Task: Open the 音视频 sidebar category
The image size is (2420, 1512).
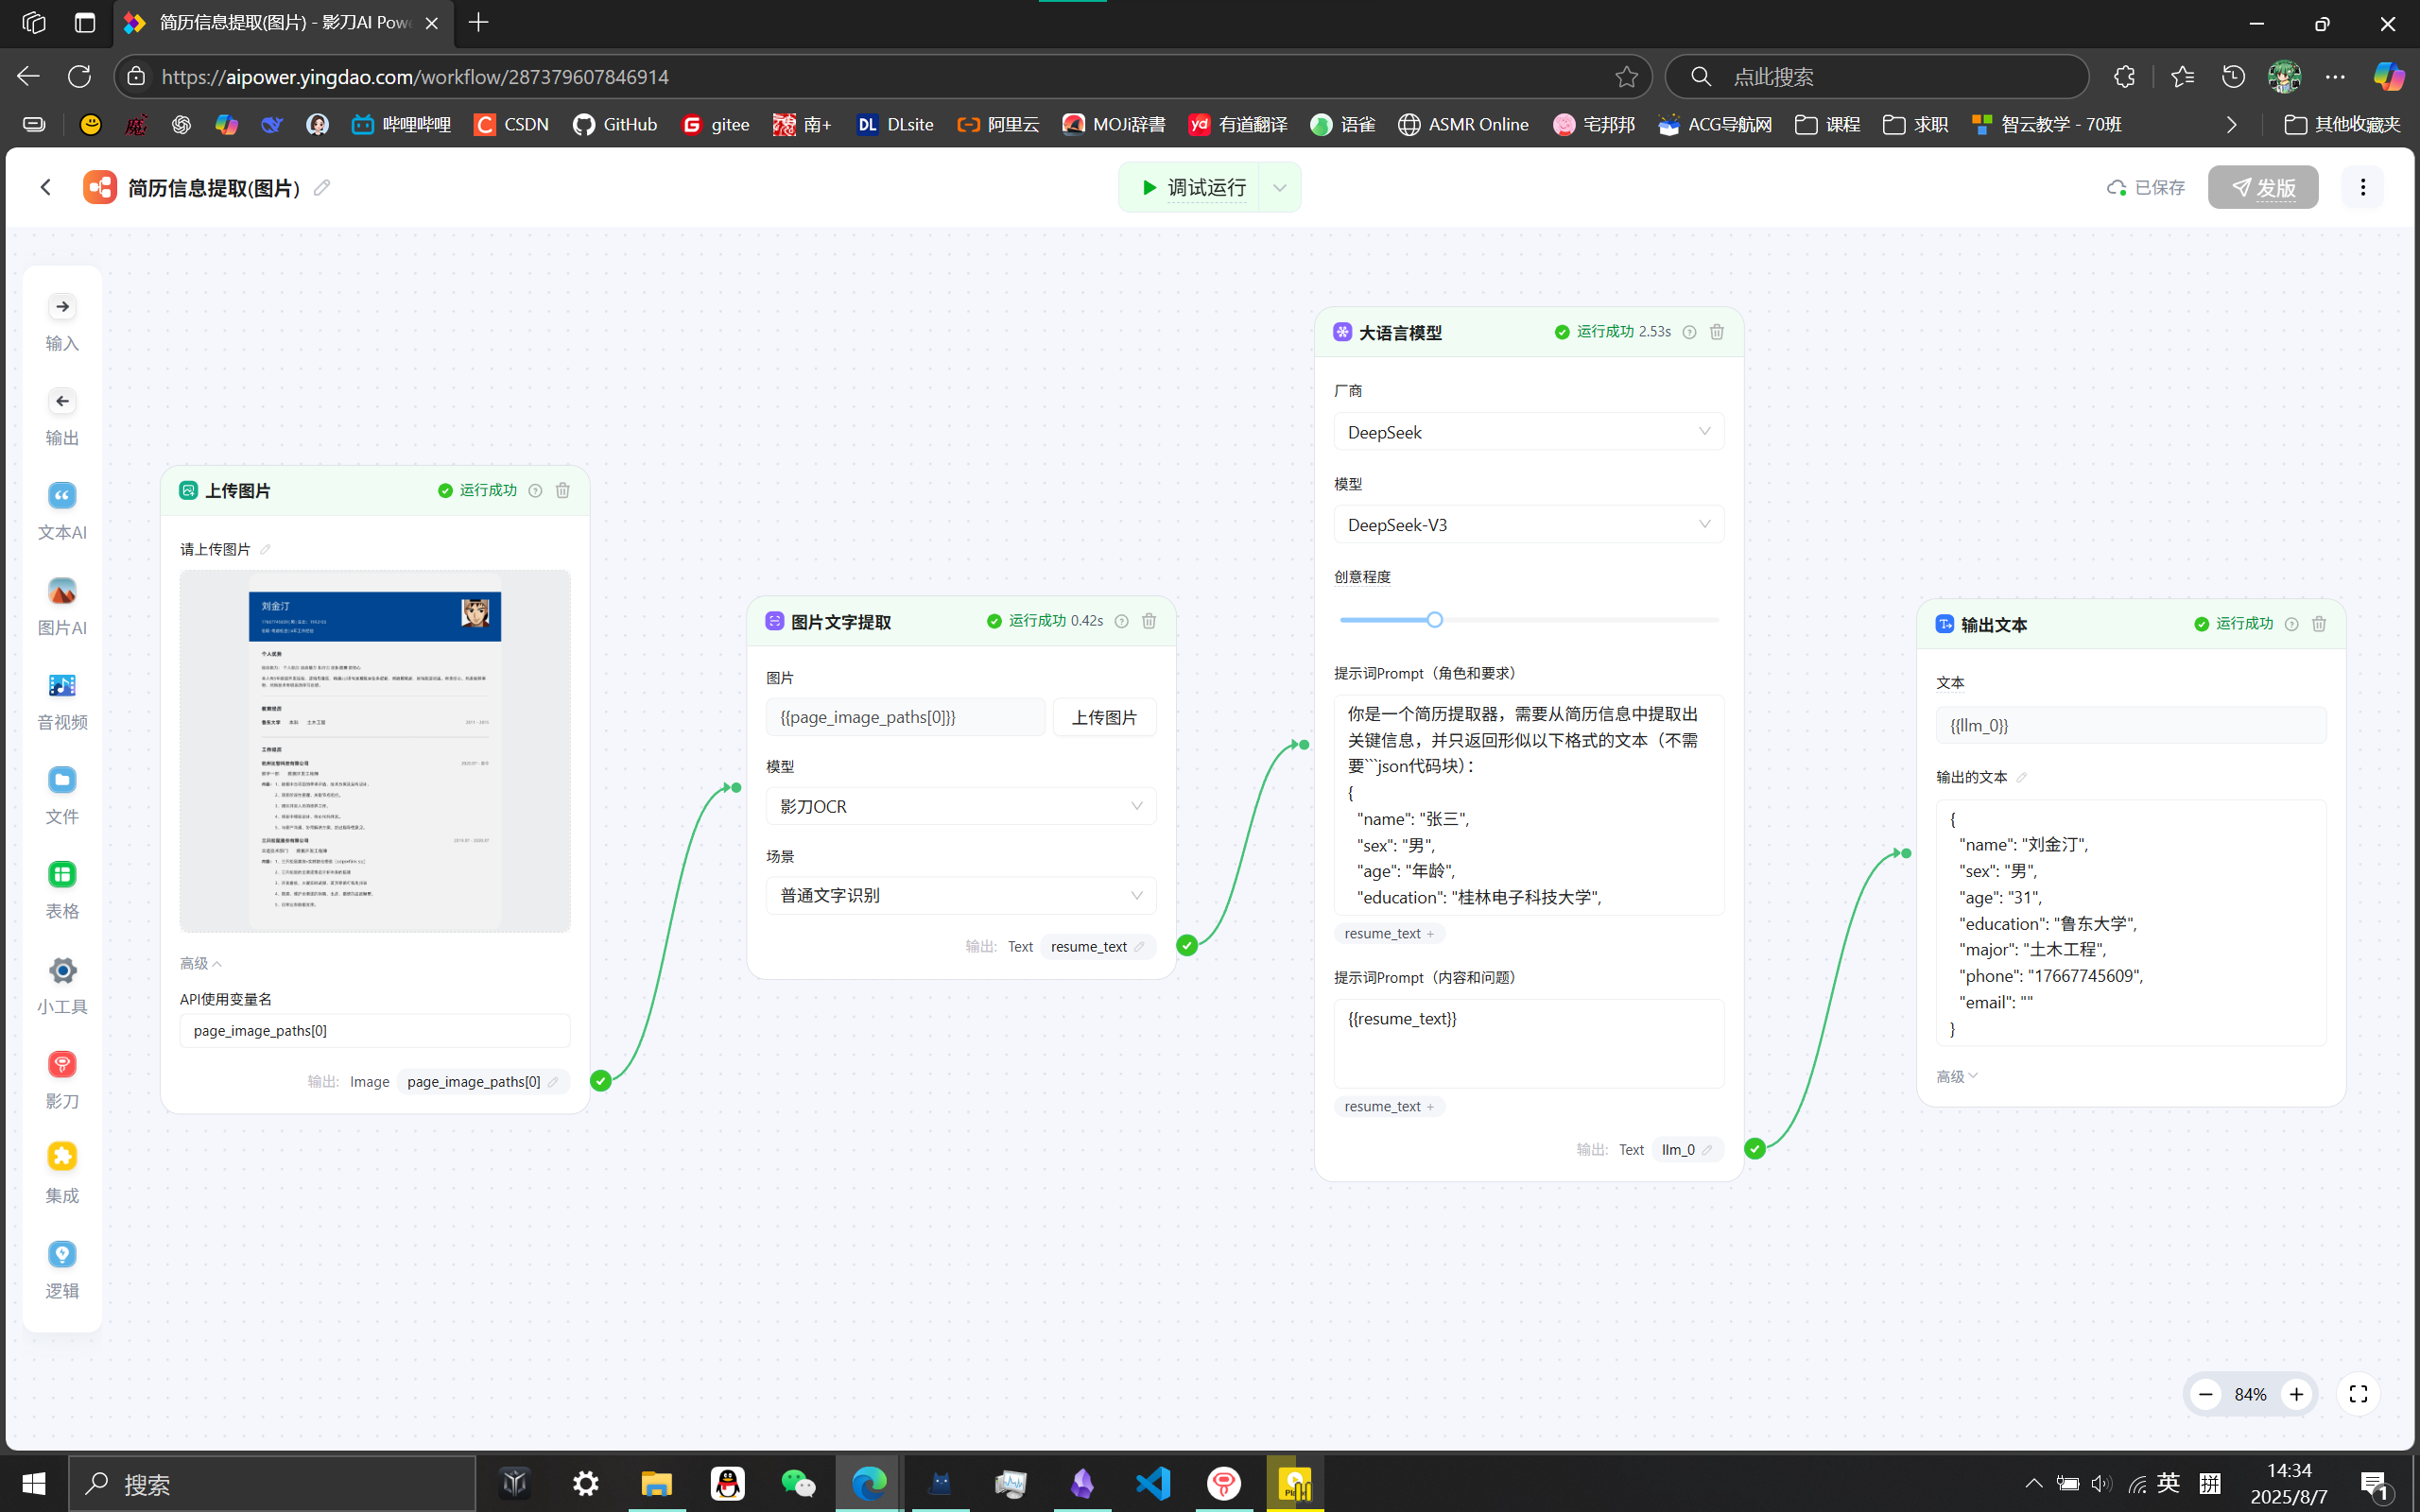Action: click(x=62, y=702)
